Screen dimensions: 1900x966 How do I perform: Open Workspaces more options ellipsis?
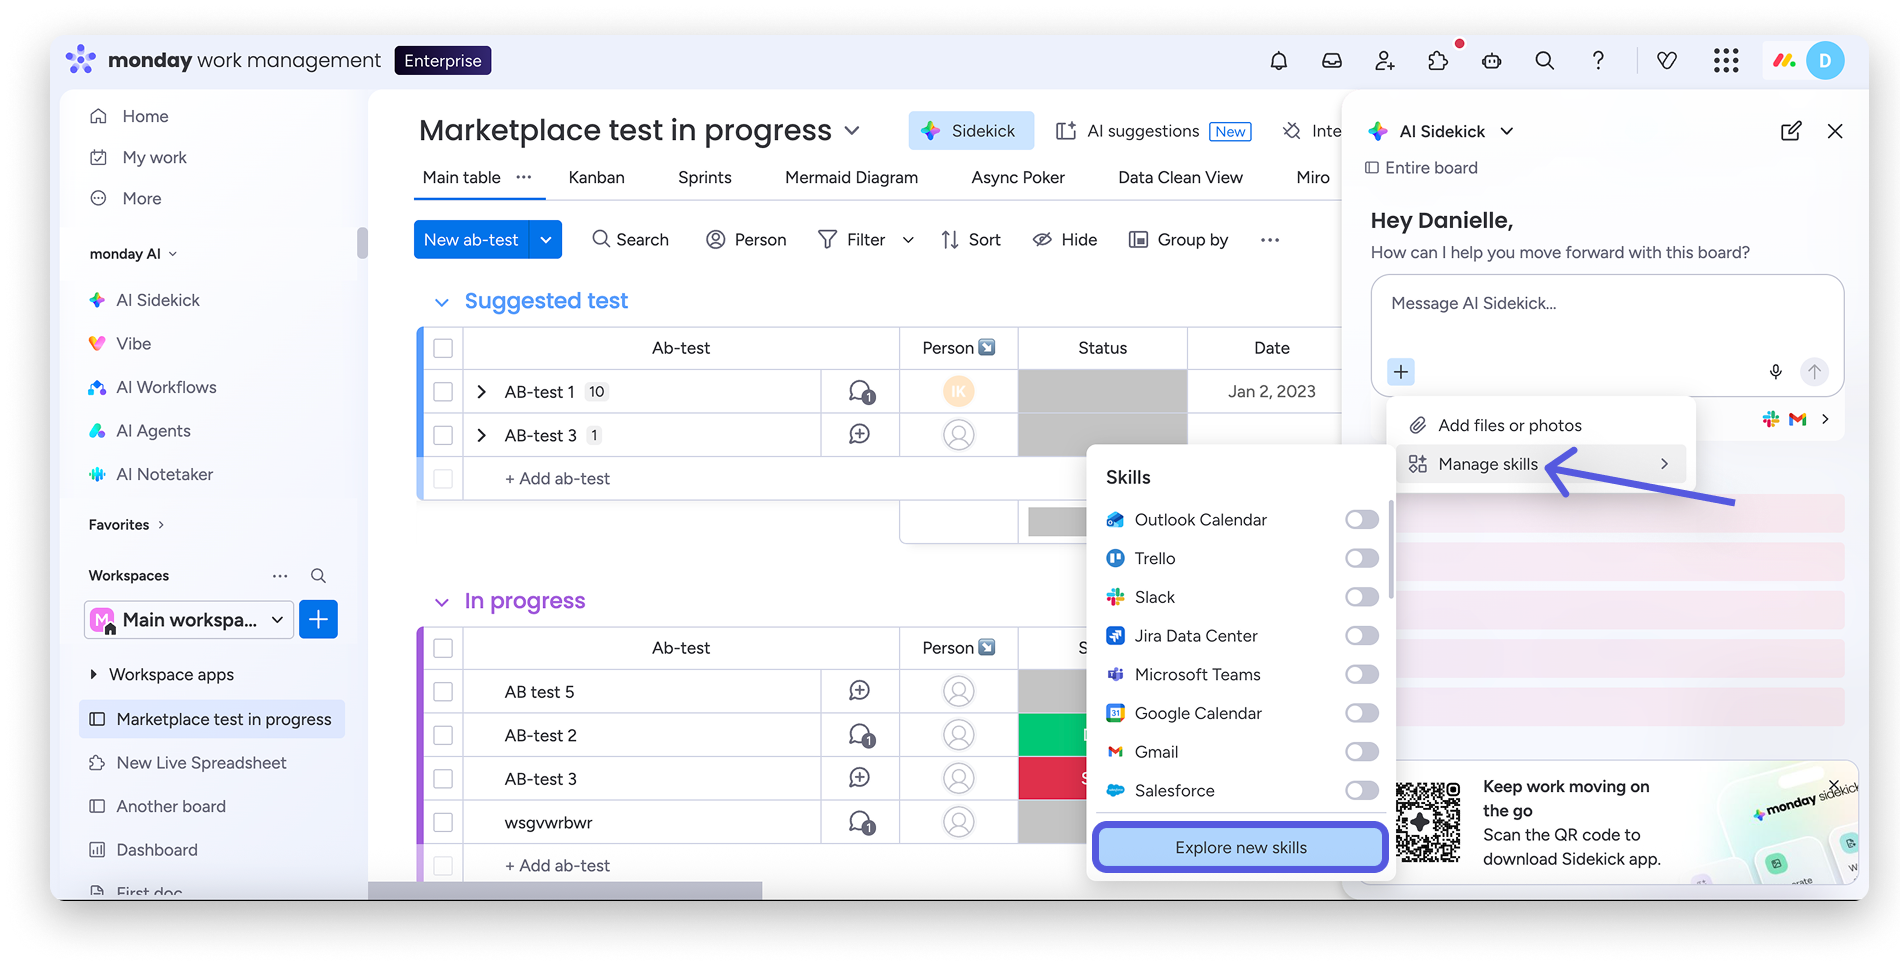pyautogui.click(x=280, y=576)
